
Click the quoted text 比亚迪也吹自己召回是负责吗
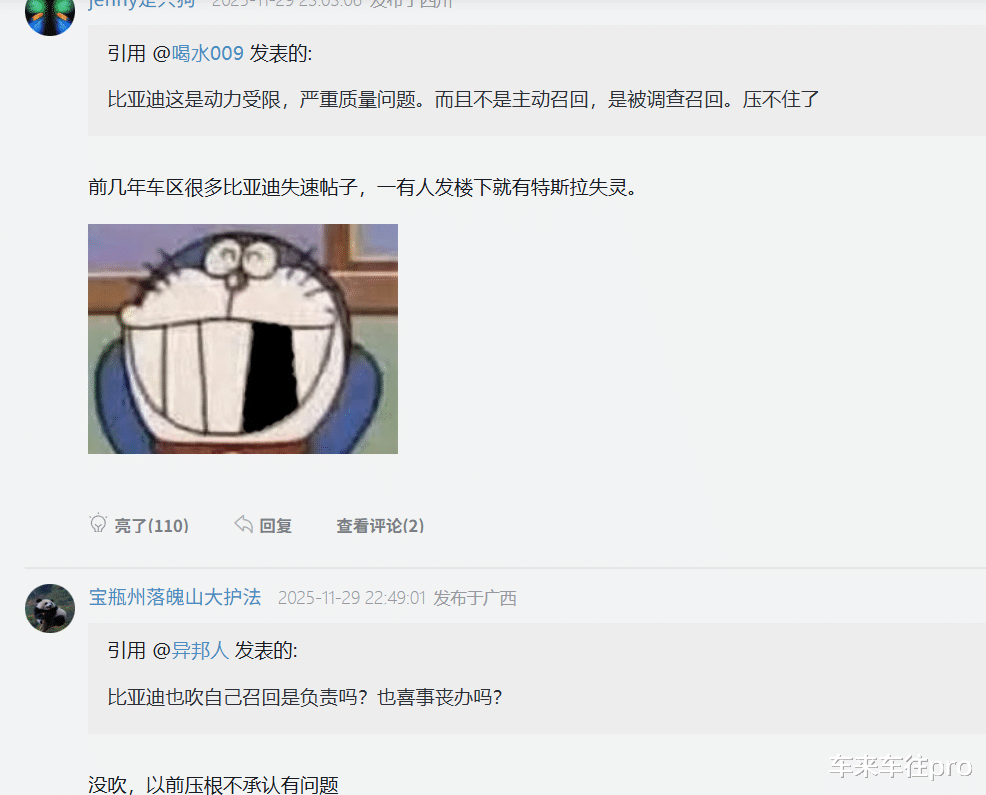pos(304,697)
